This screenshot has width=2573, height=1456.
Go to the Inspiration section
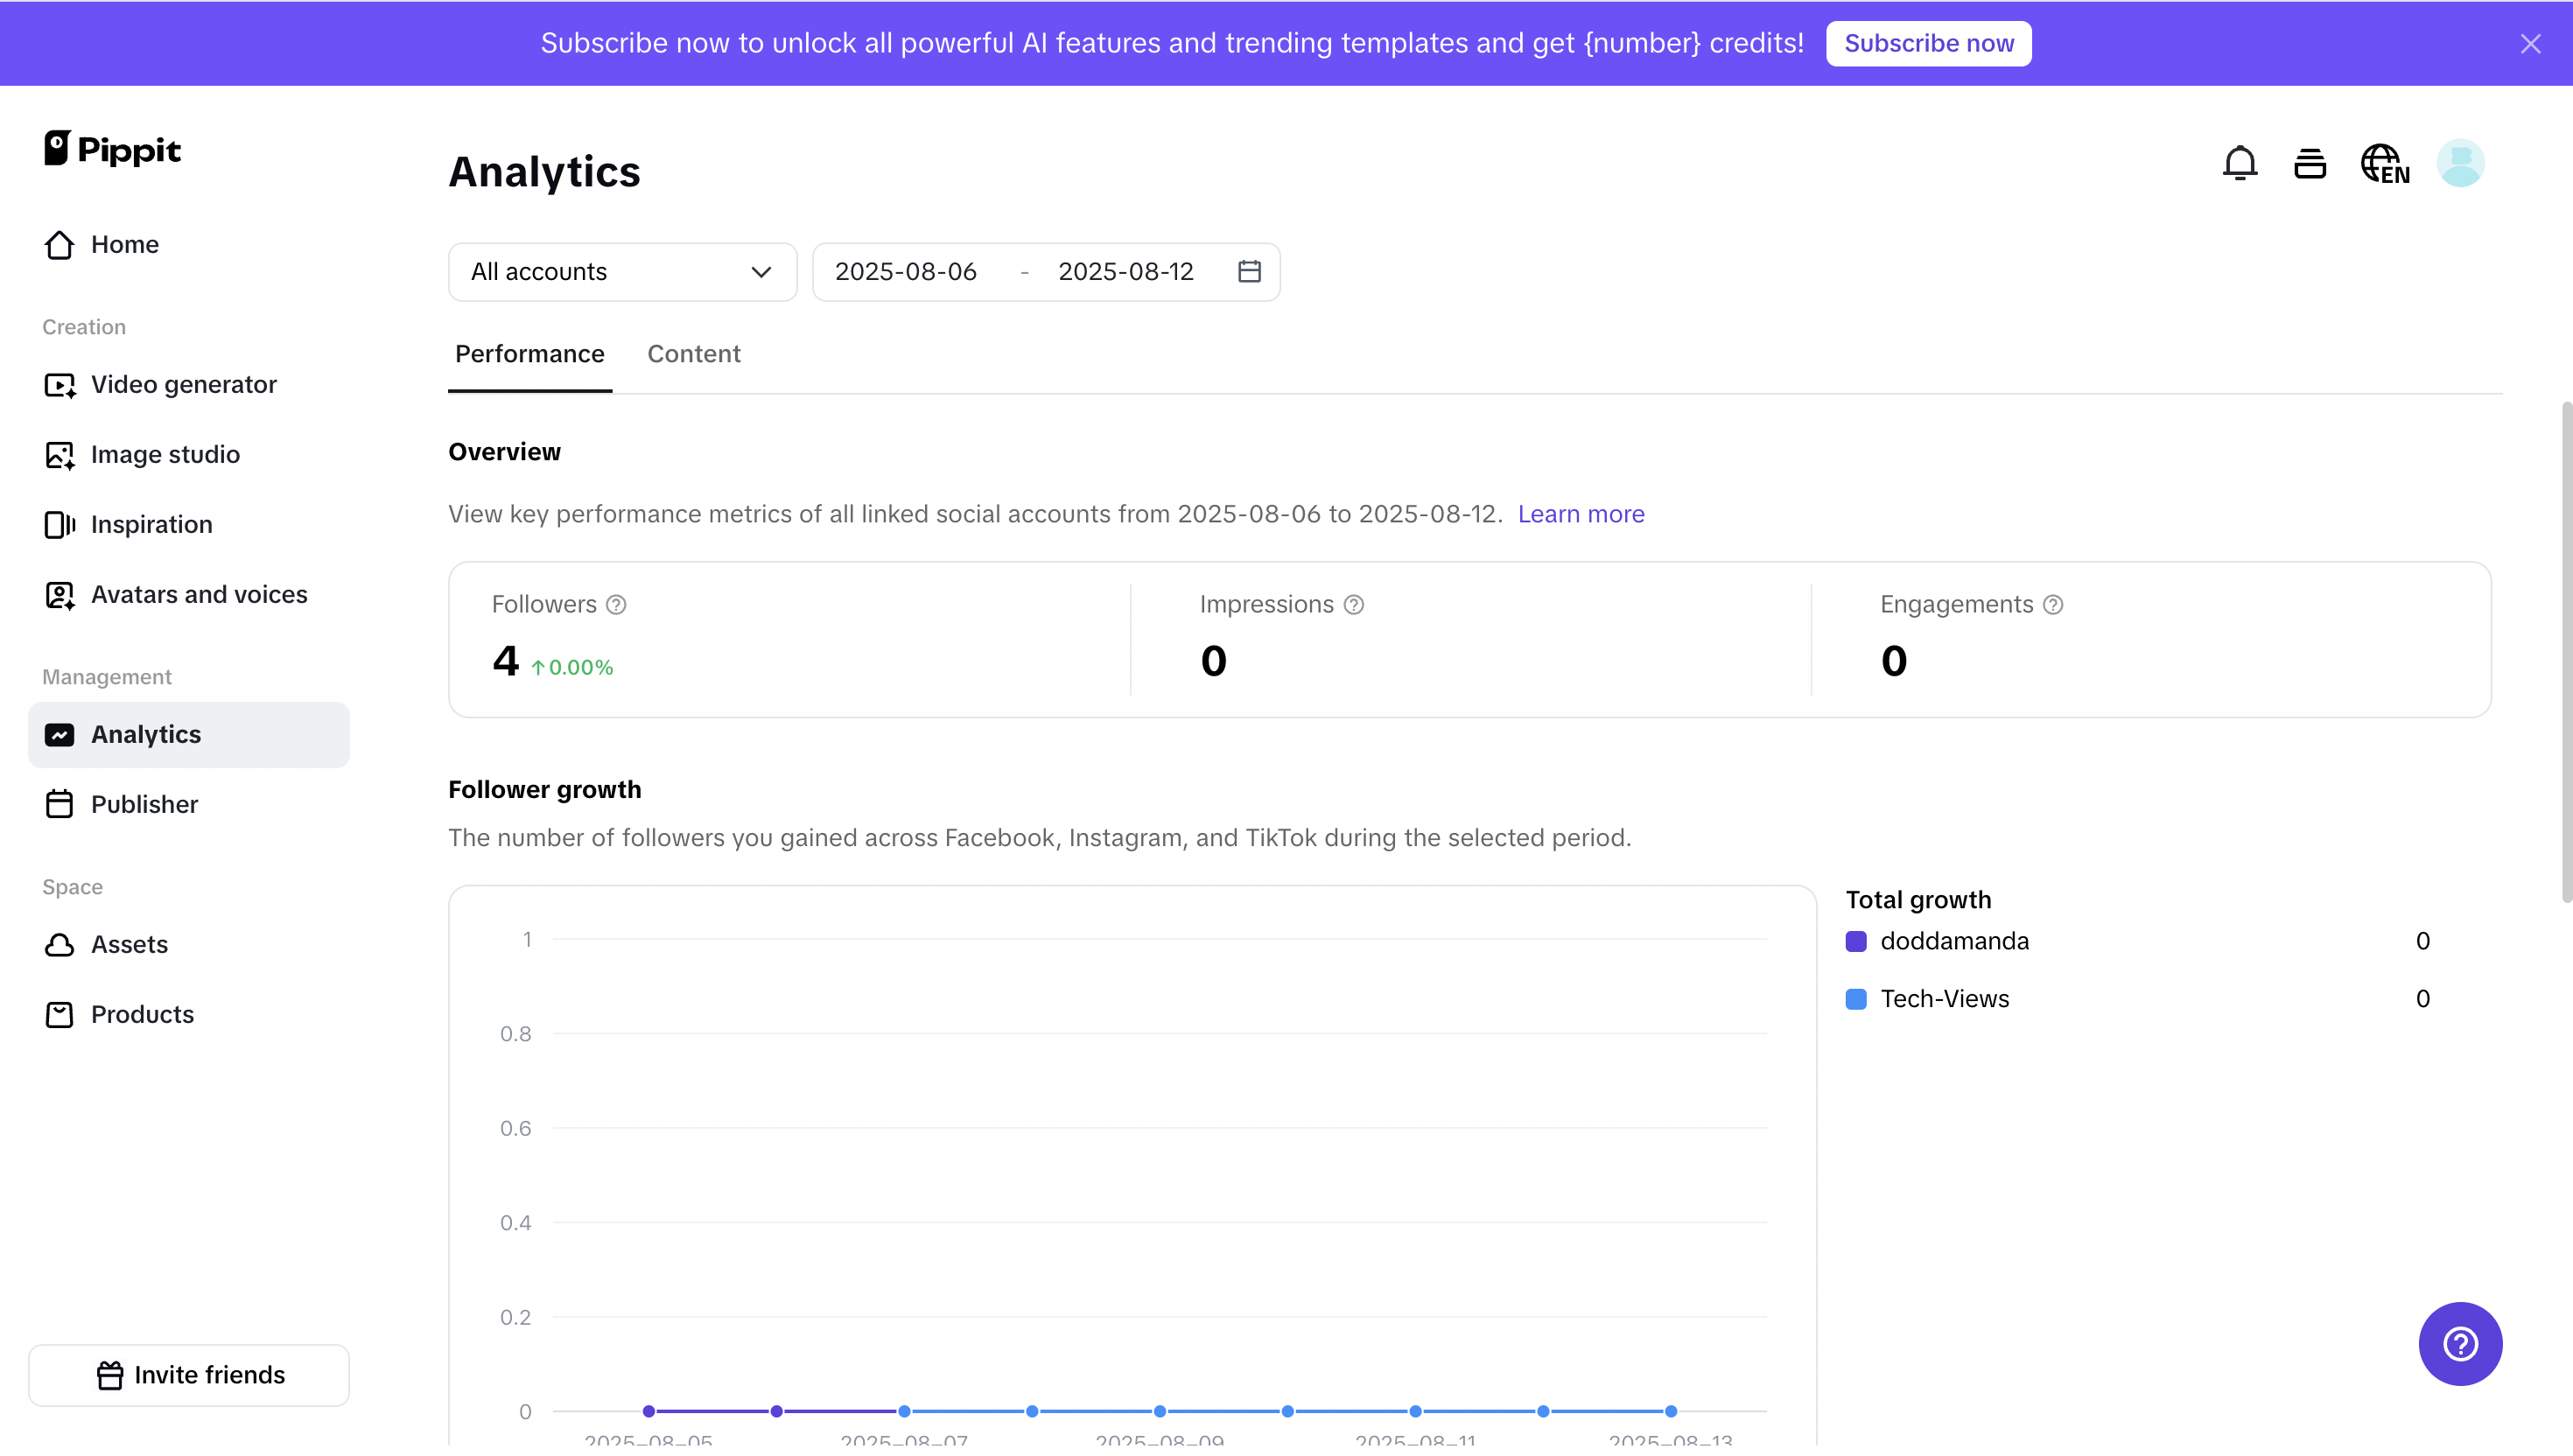tap(151, 524)
